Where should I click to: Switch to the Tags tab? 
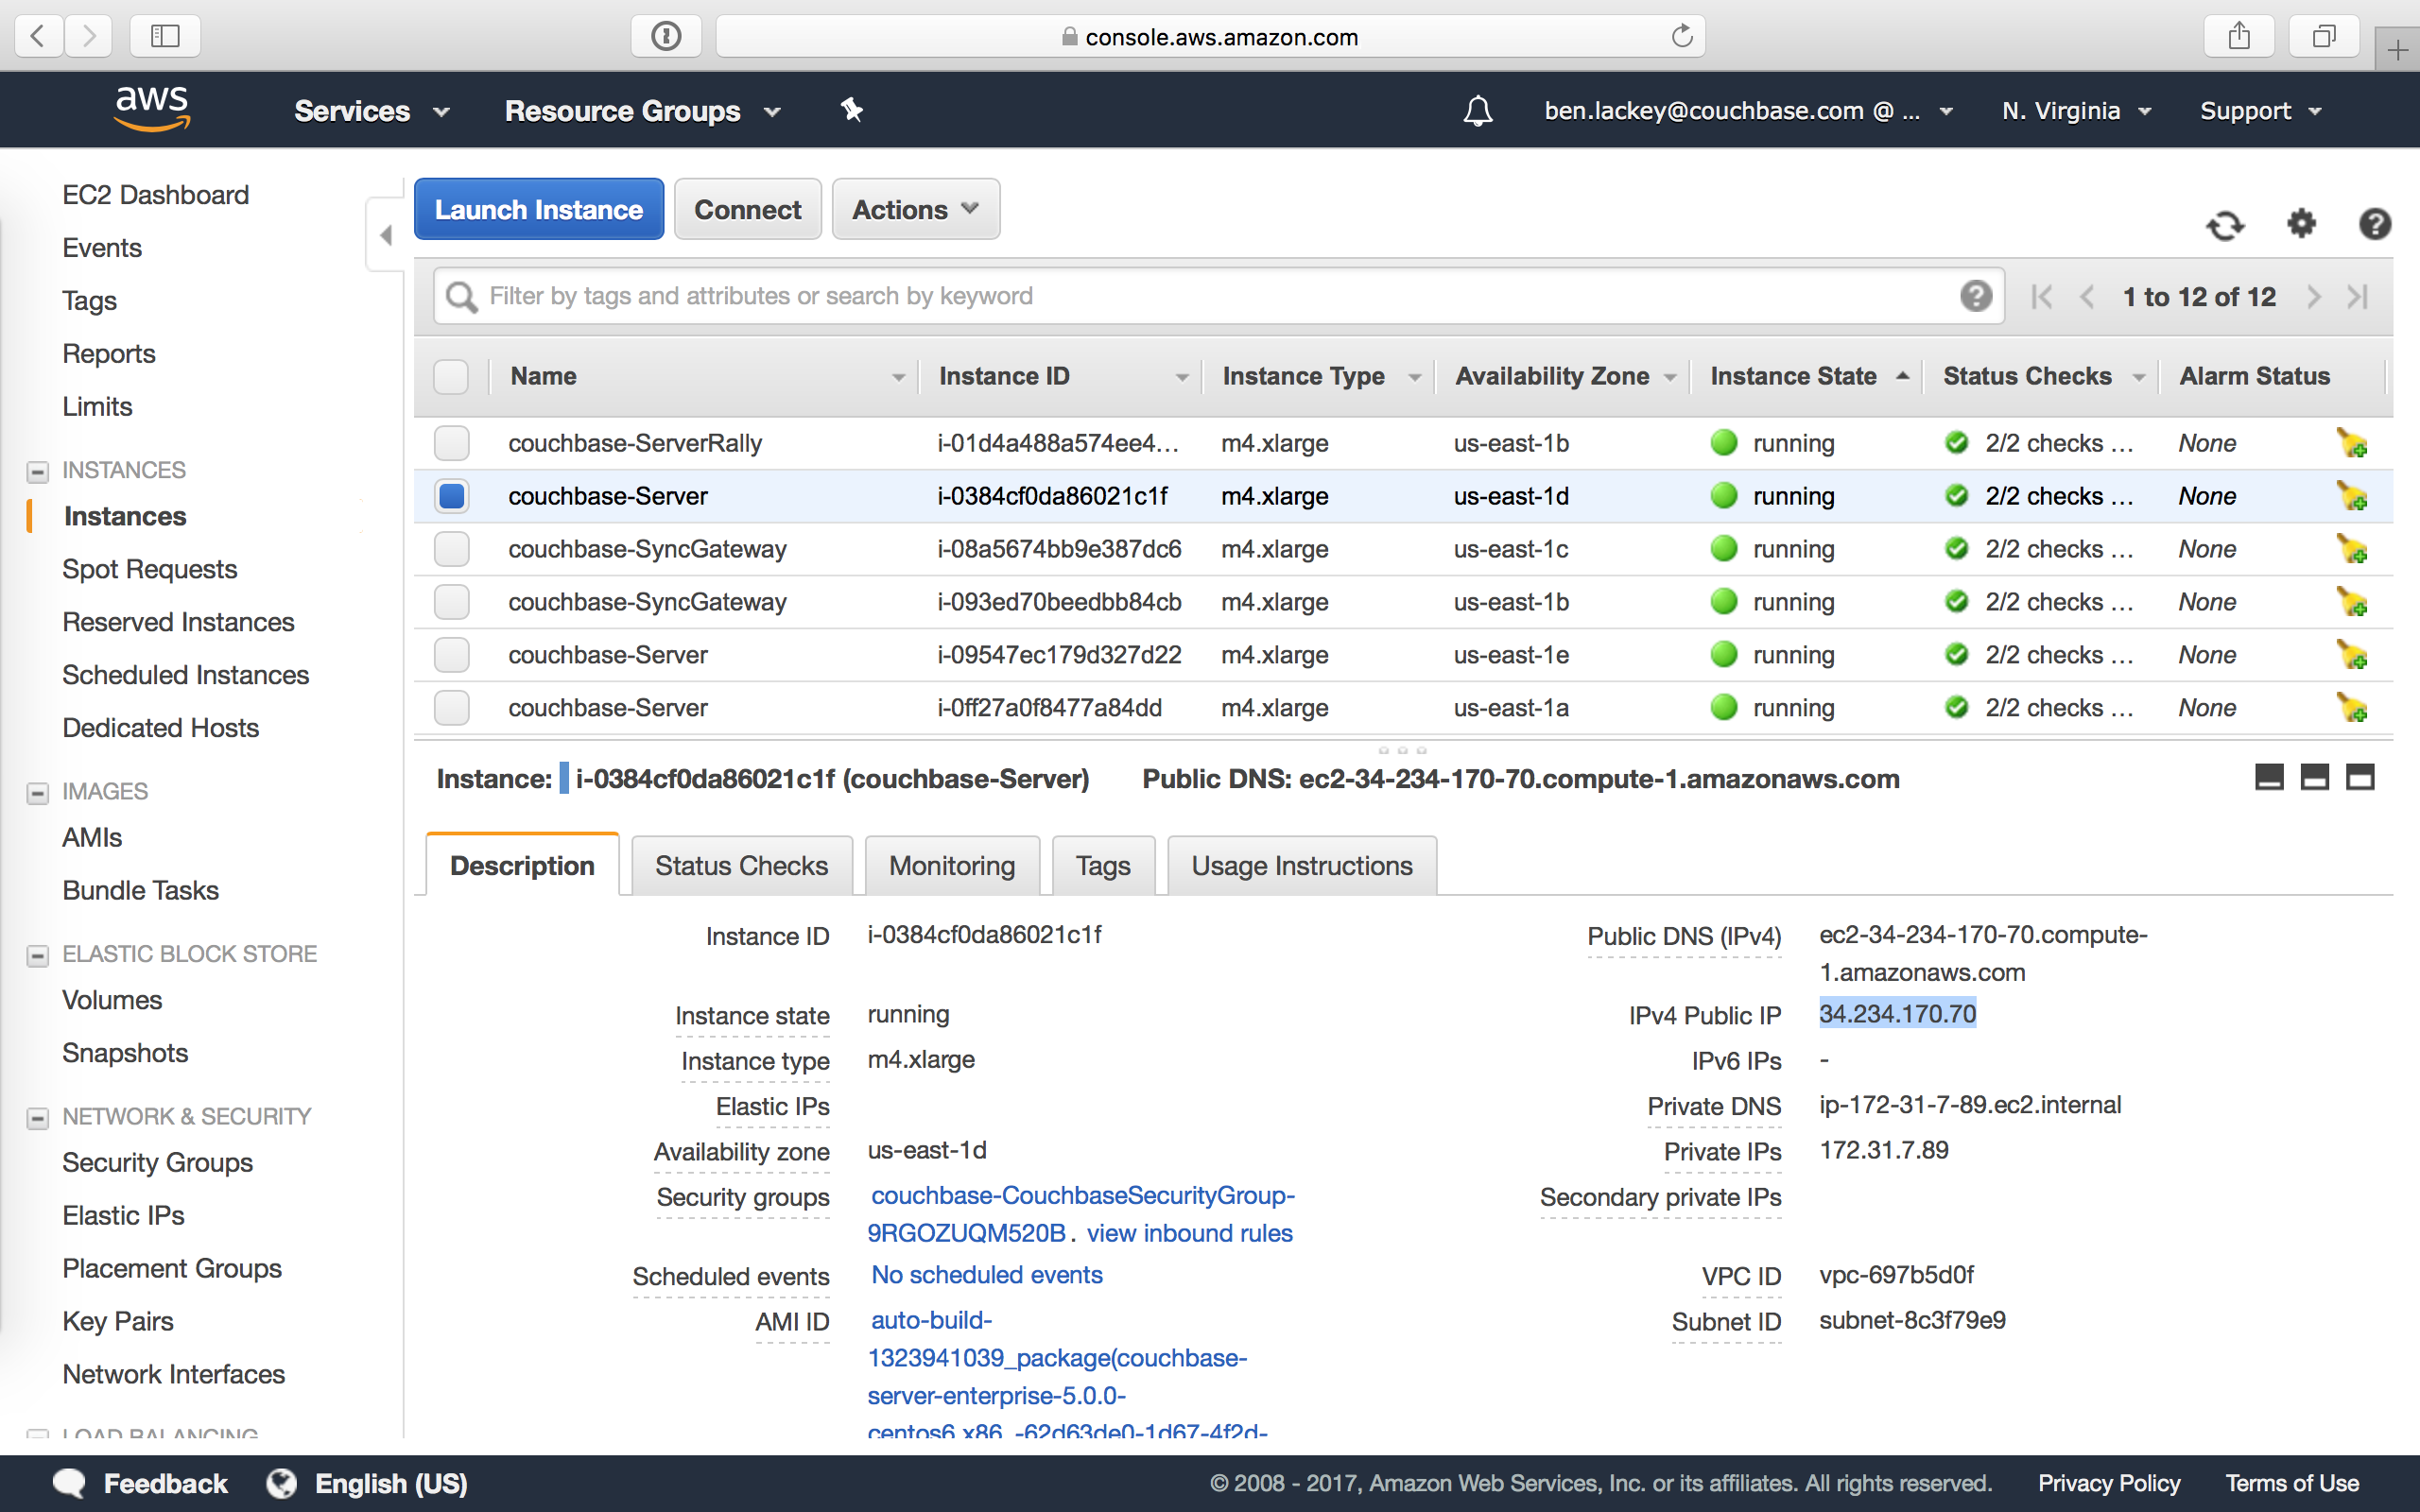(x=1103, y=865)
